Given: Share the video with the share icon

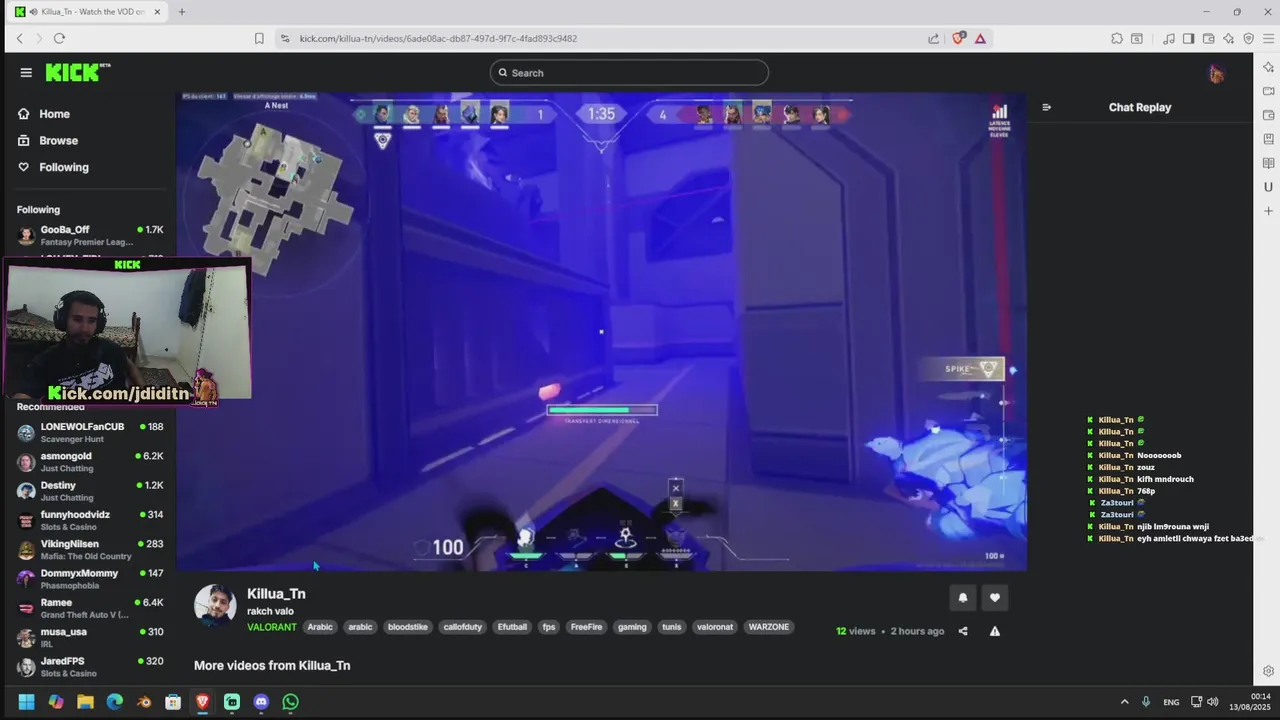Looking at the screenshot, I should 963,631.
